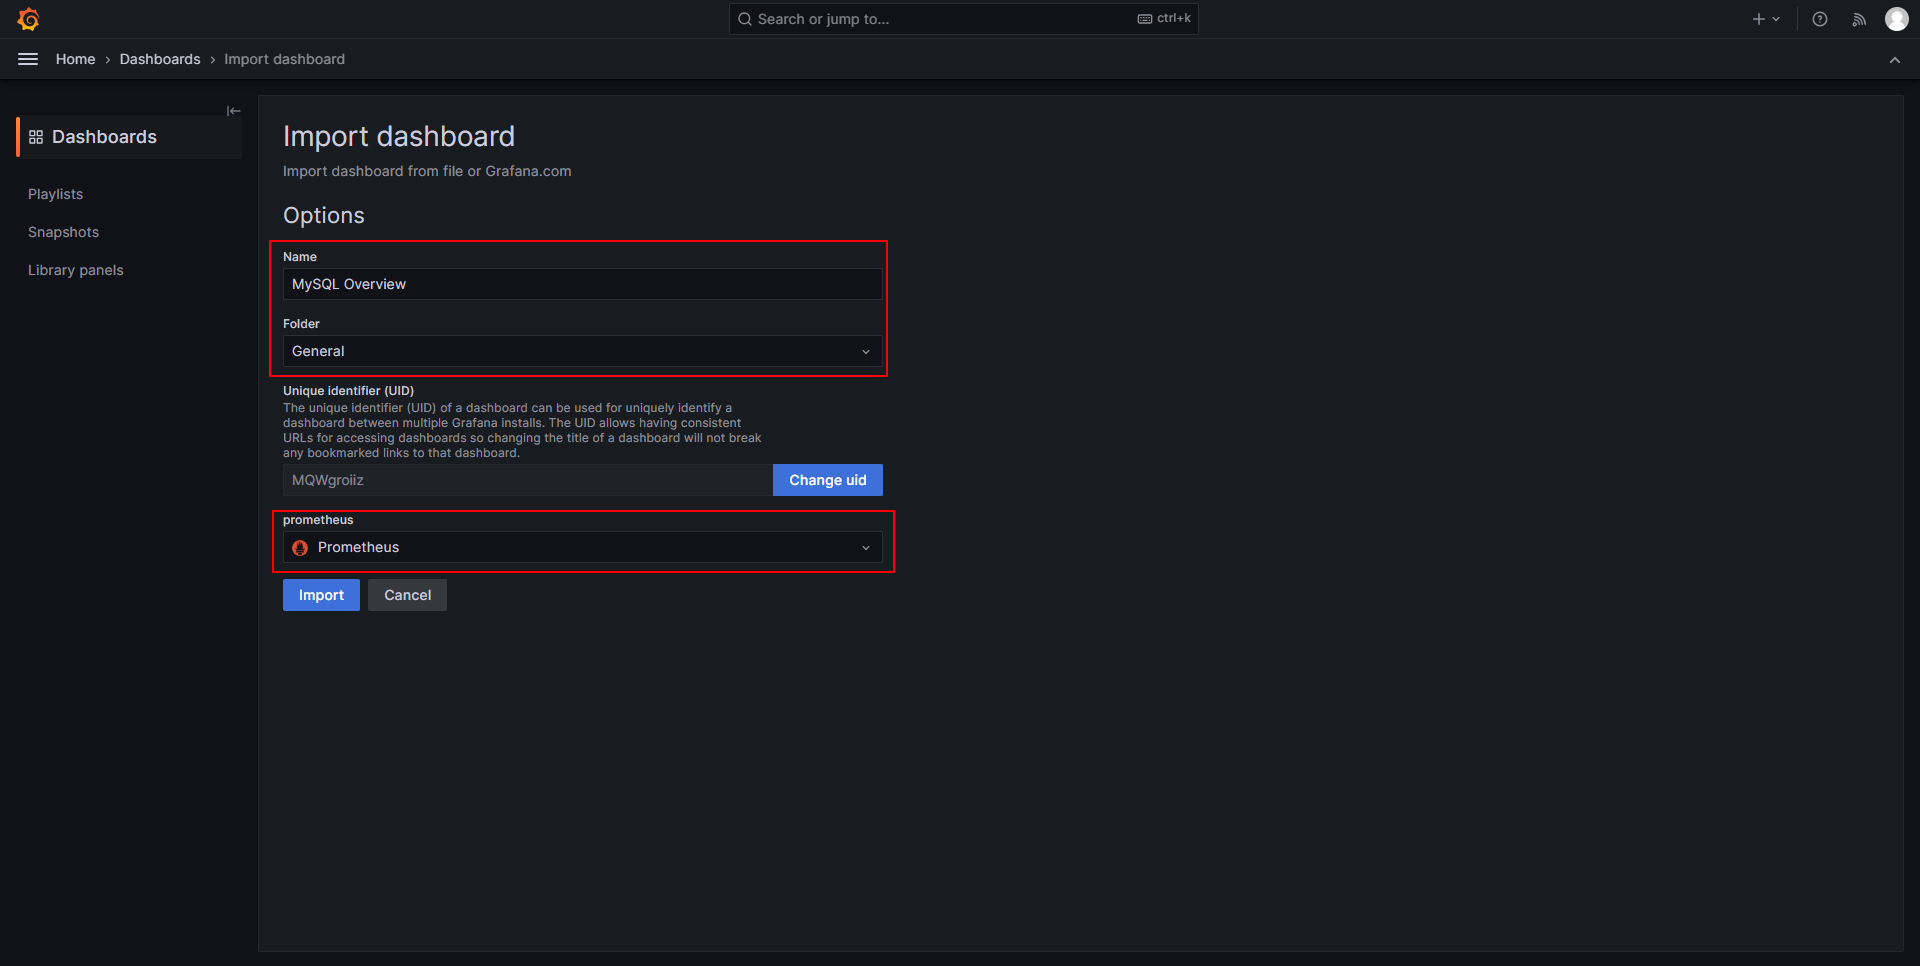Open the plus add-new menu
This screenshot has height=966, width=1920.
coord(1766,19)
